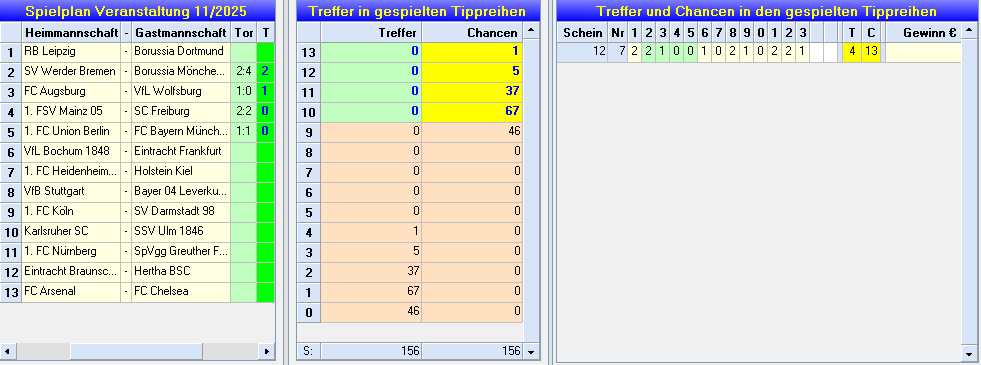Click the blue T value 2 for Werder Bremen
This screenshot has height=365, width=981.
[x=265, y=71]
